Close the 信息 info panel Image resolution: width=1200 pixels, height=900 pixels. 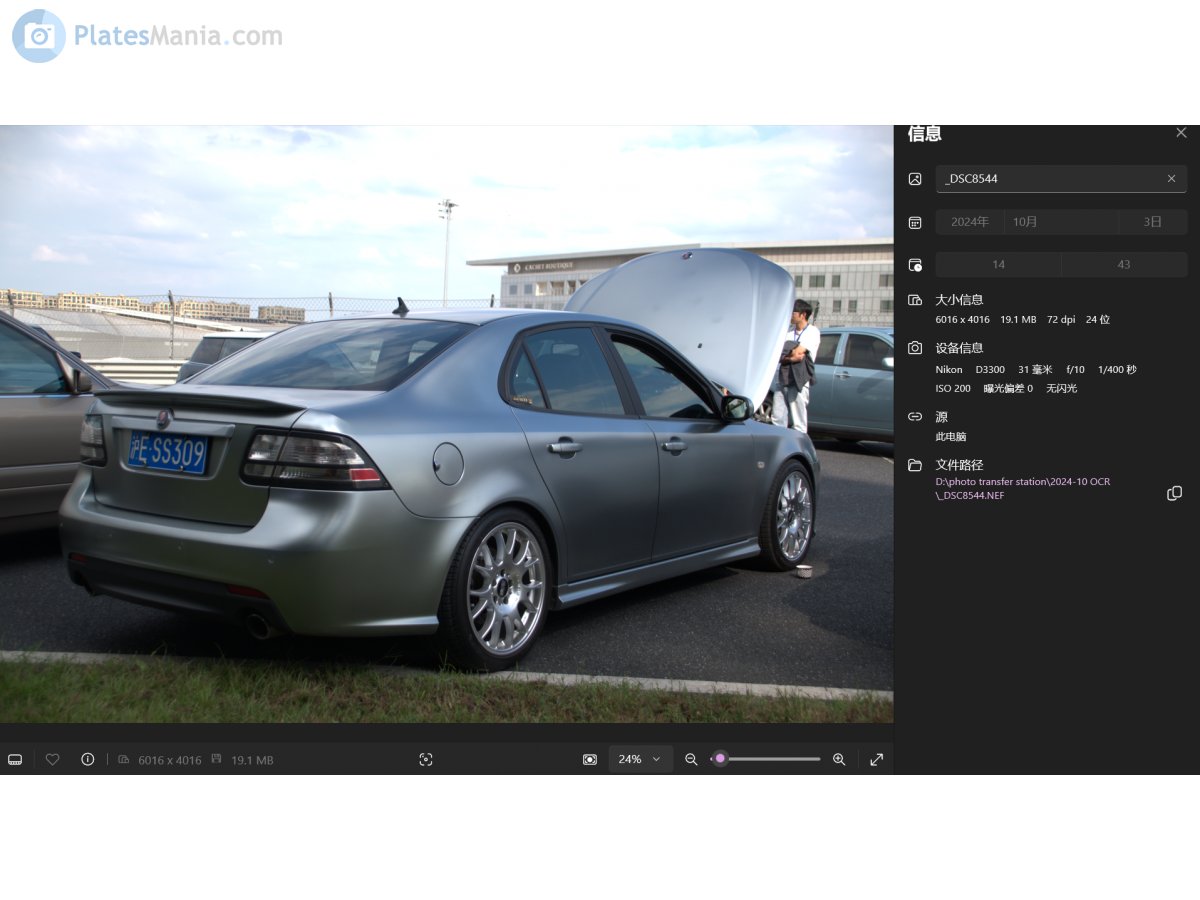[1181, 133]
